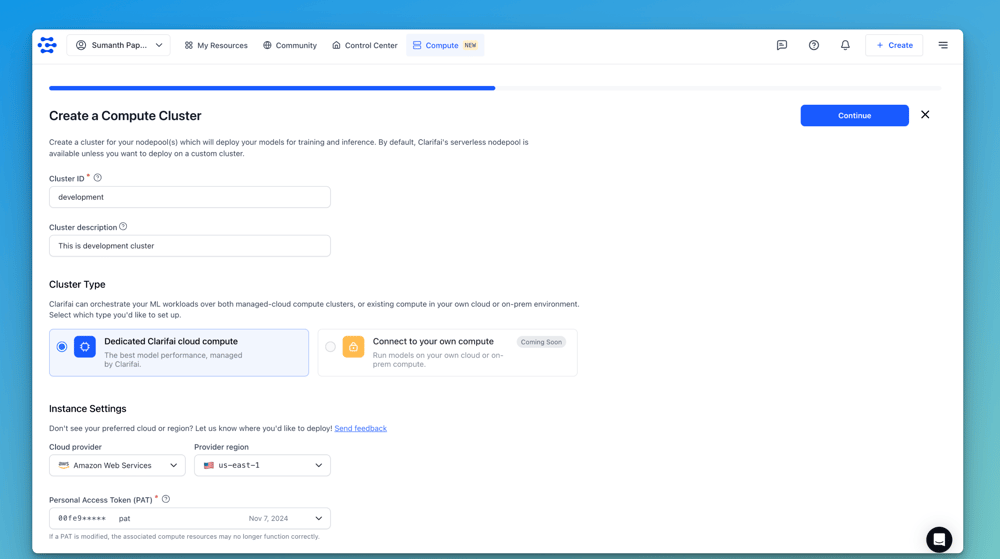Select Dedicated Clarifai cloud compute radio button
The image size is (1000, 559).
point(62,347)
